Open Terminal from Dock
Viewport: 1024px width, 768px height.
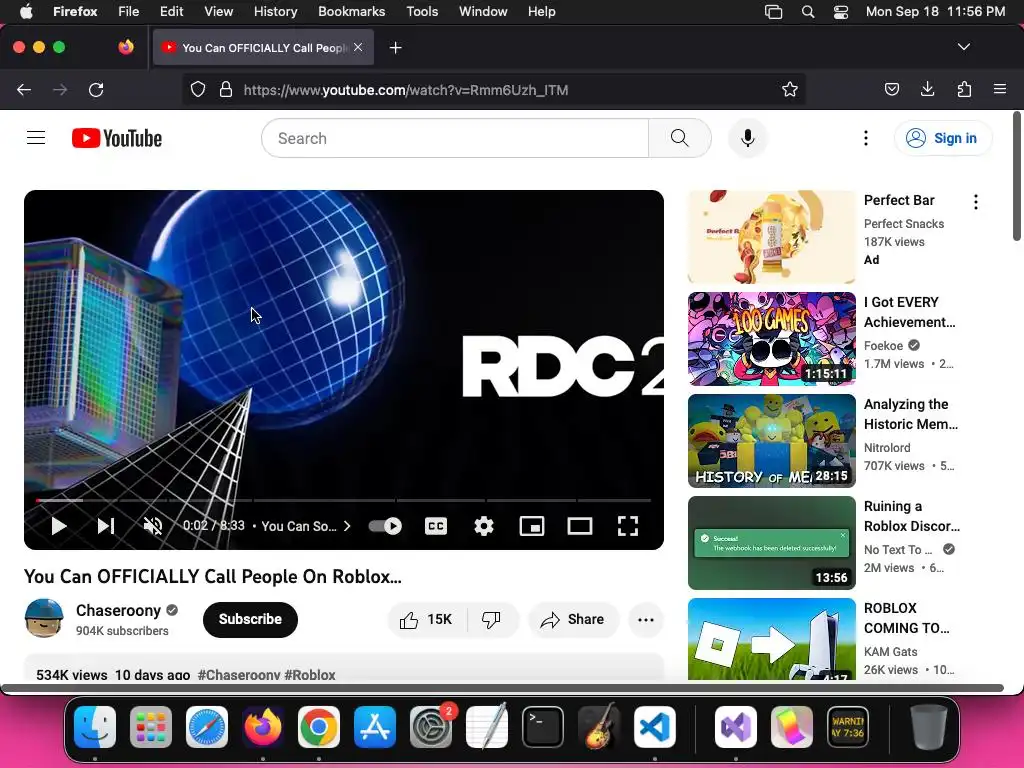pos(543,726)
